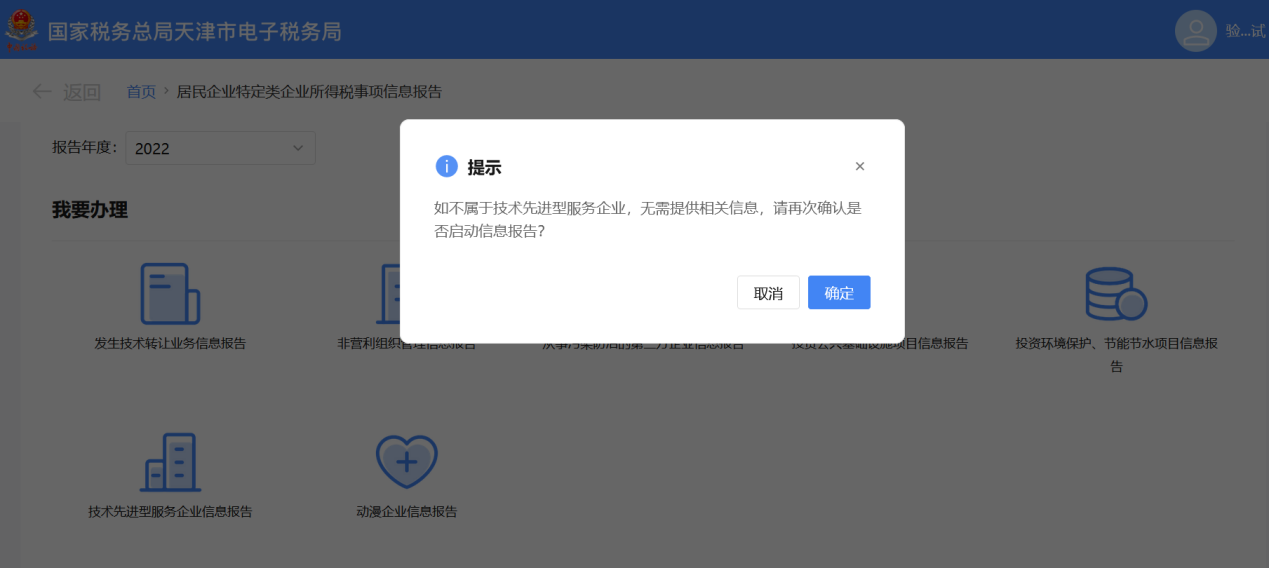The width and height of the screenshot is (1269, 568).
Task: Click the blue info icon beside 提示
Action: coord(446,167)
